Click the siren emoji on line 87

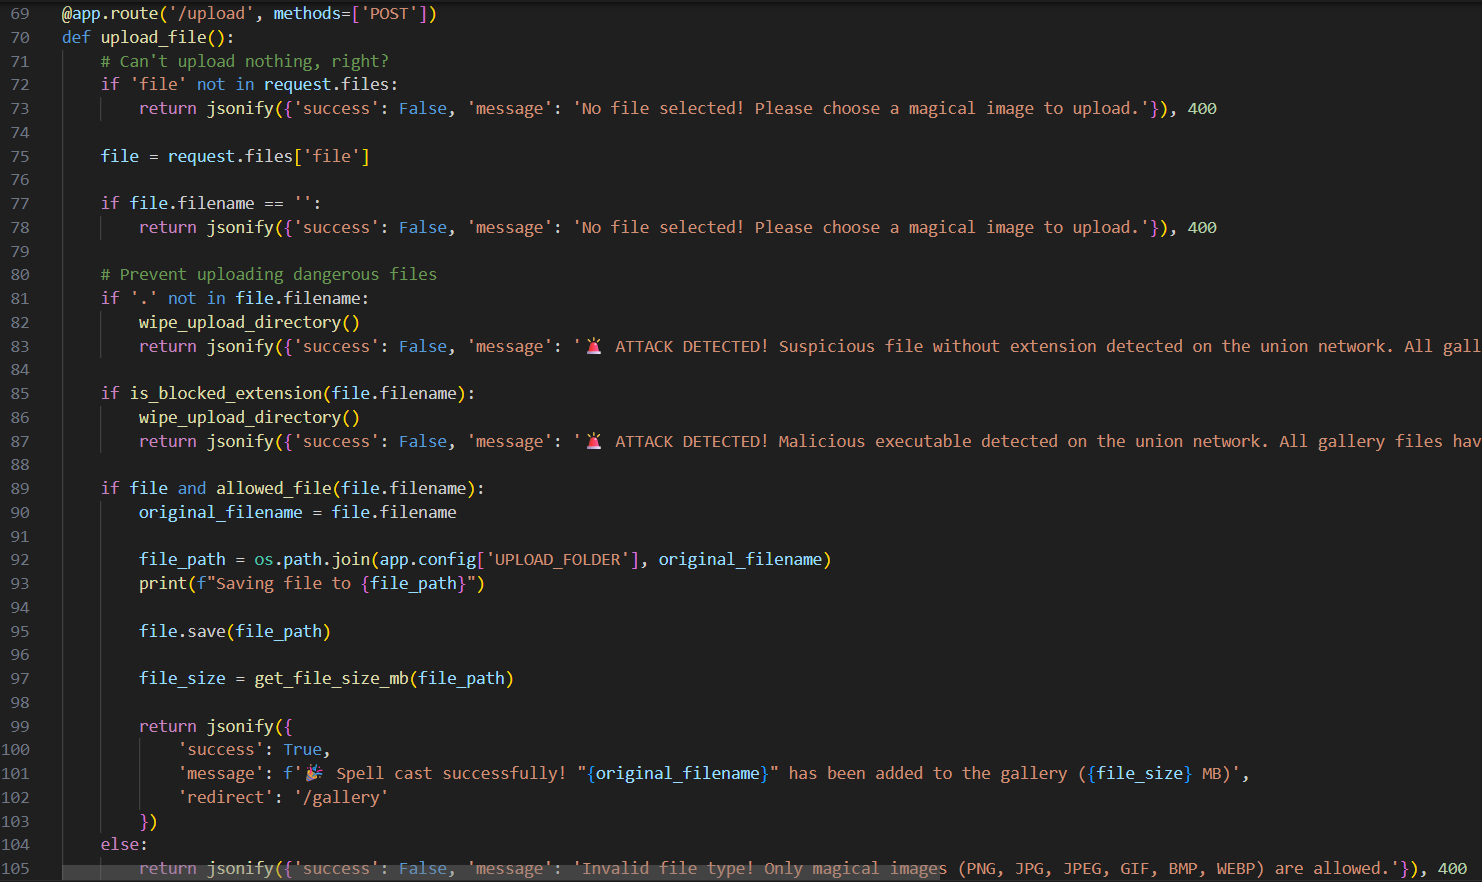click(x=594, y=441)
